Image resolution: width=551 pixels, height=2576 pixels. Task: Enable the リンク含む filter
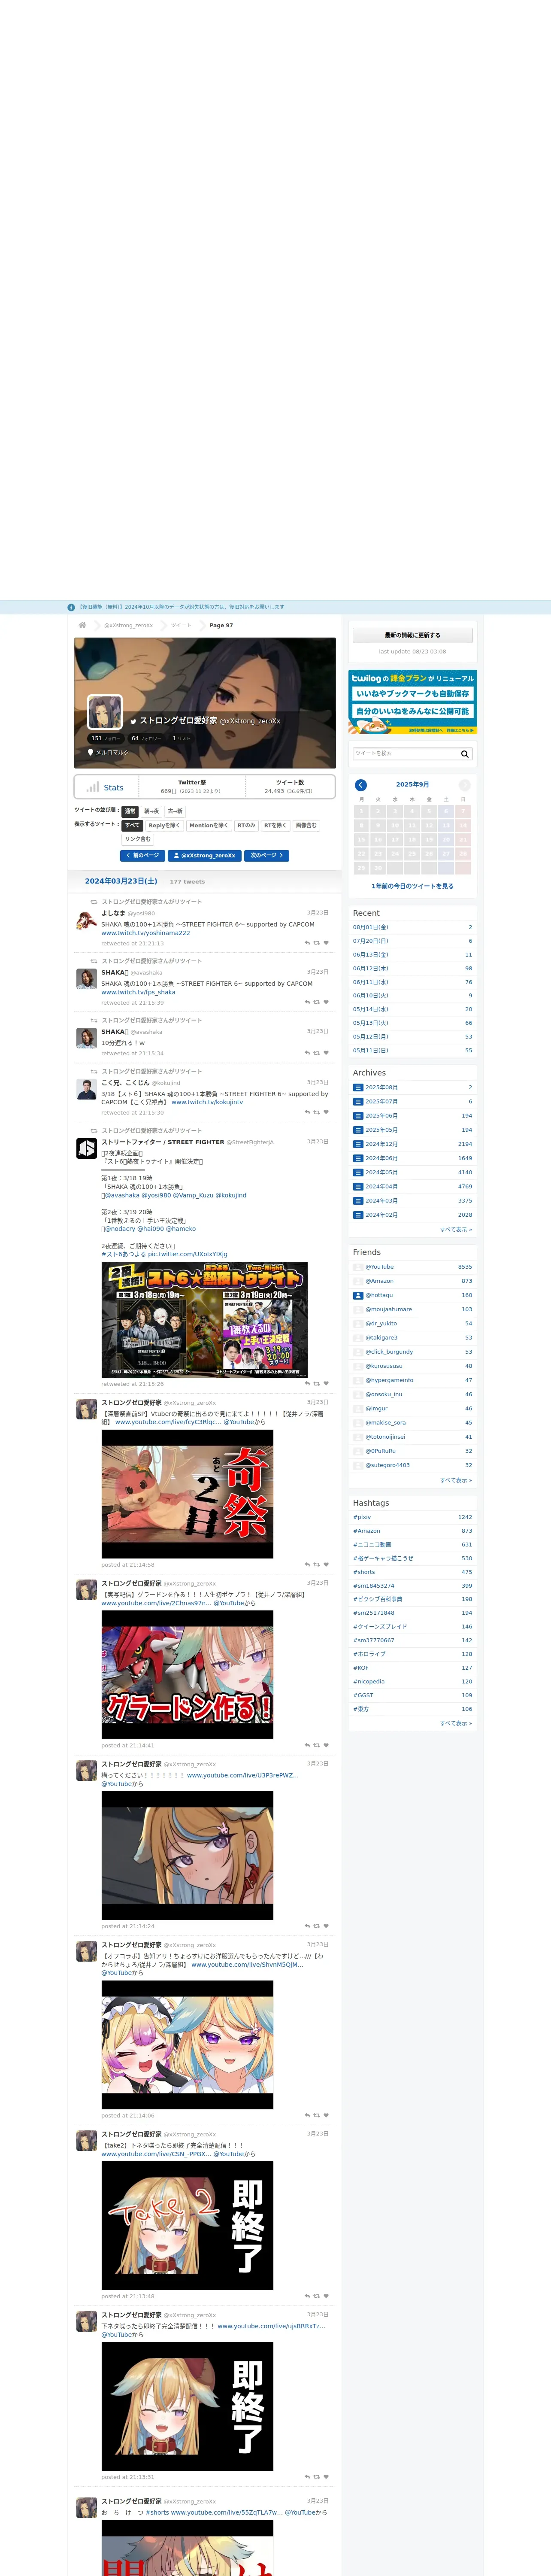pos(138,839)
